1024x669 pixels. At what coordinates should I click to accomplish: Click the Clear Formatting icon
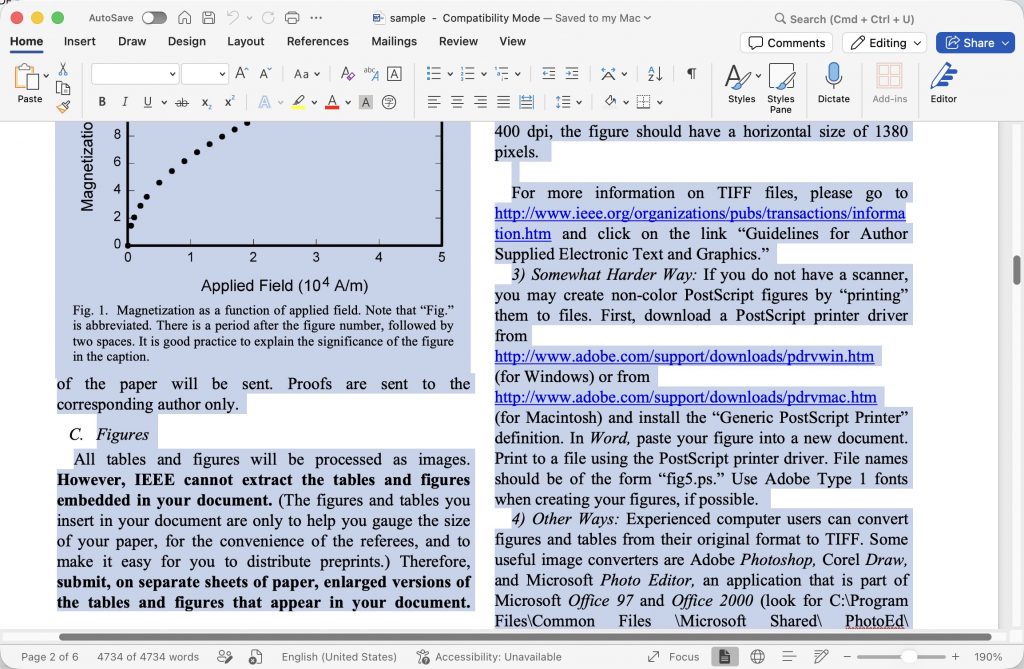point(347,74)
